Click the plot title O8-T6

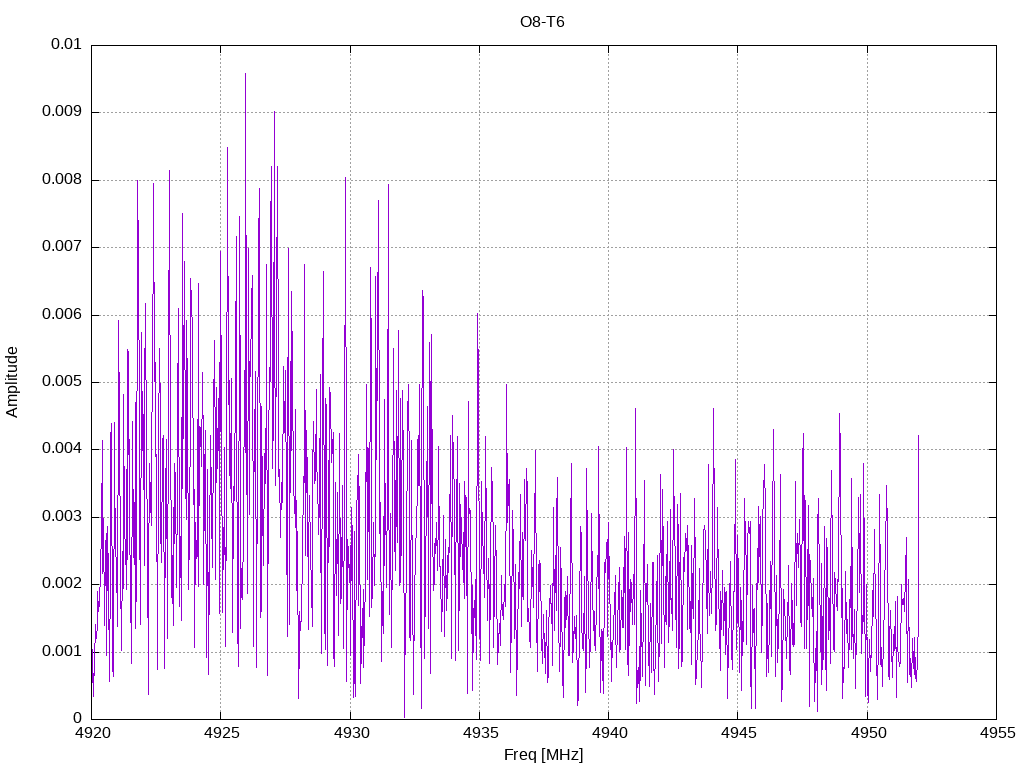[542, 22]
